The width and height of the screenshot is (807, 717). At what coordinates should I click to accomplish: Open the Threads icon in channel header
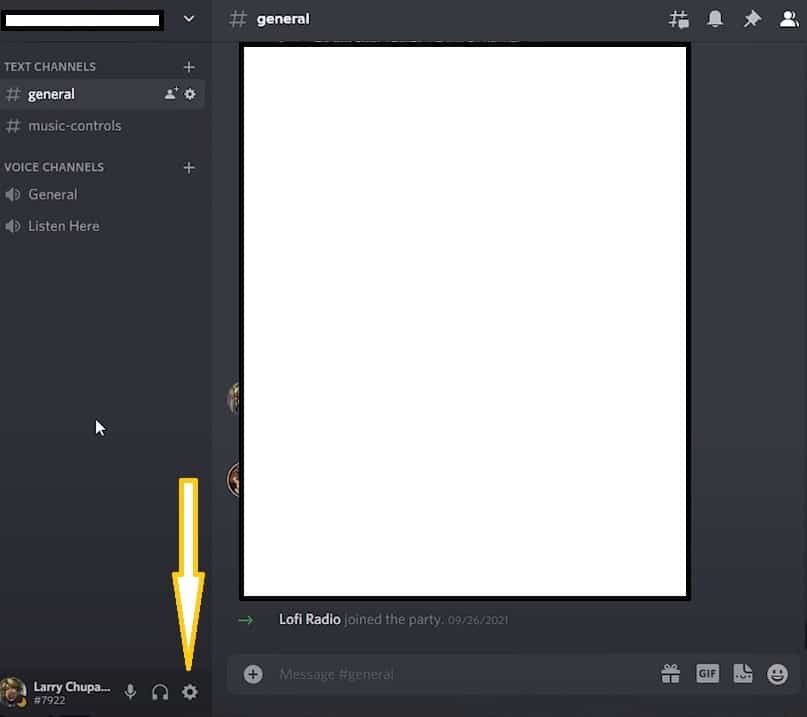(x=679, y=20)
